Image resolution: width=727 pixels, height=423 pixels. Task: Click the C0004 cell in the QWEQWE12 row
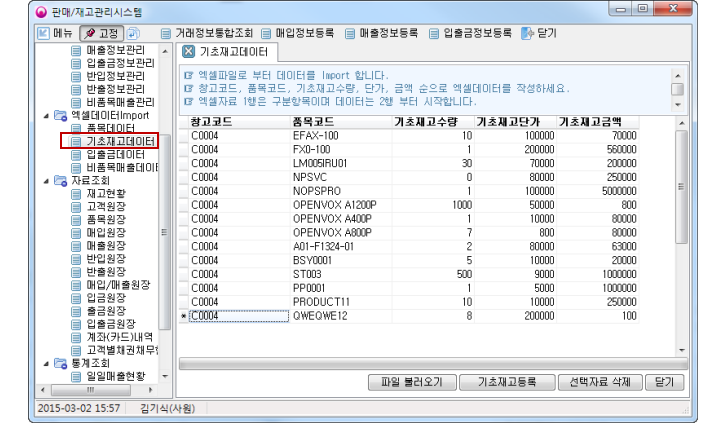pos(239,316)
